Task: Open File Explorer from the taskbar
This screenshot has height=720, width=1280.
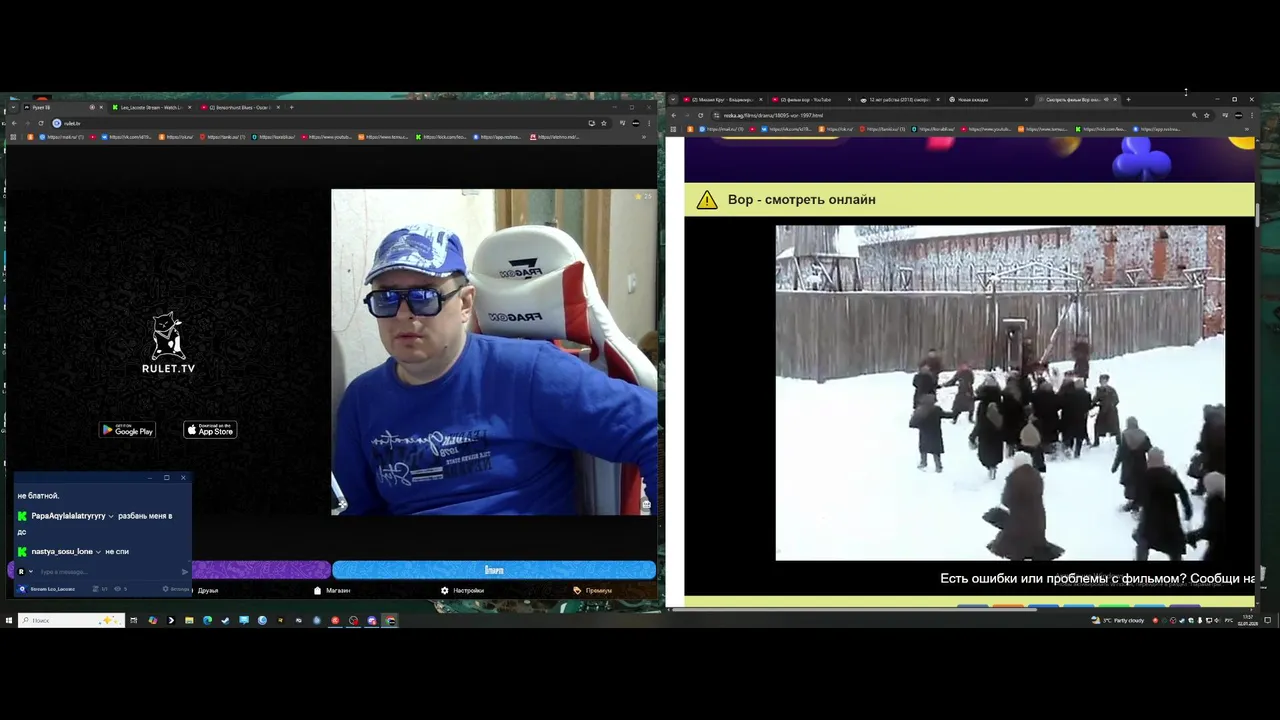Action: 189,621
